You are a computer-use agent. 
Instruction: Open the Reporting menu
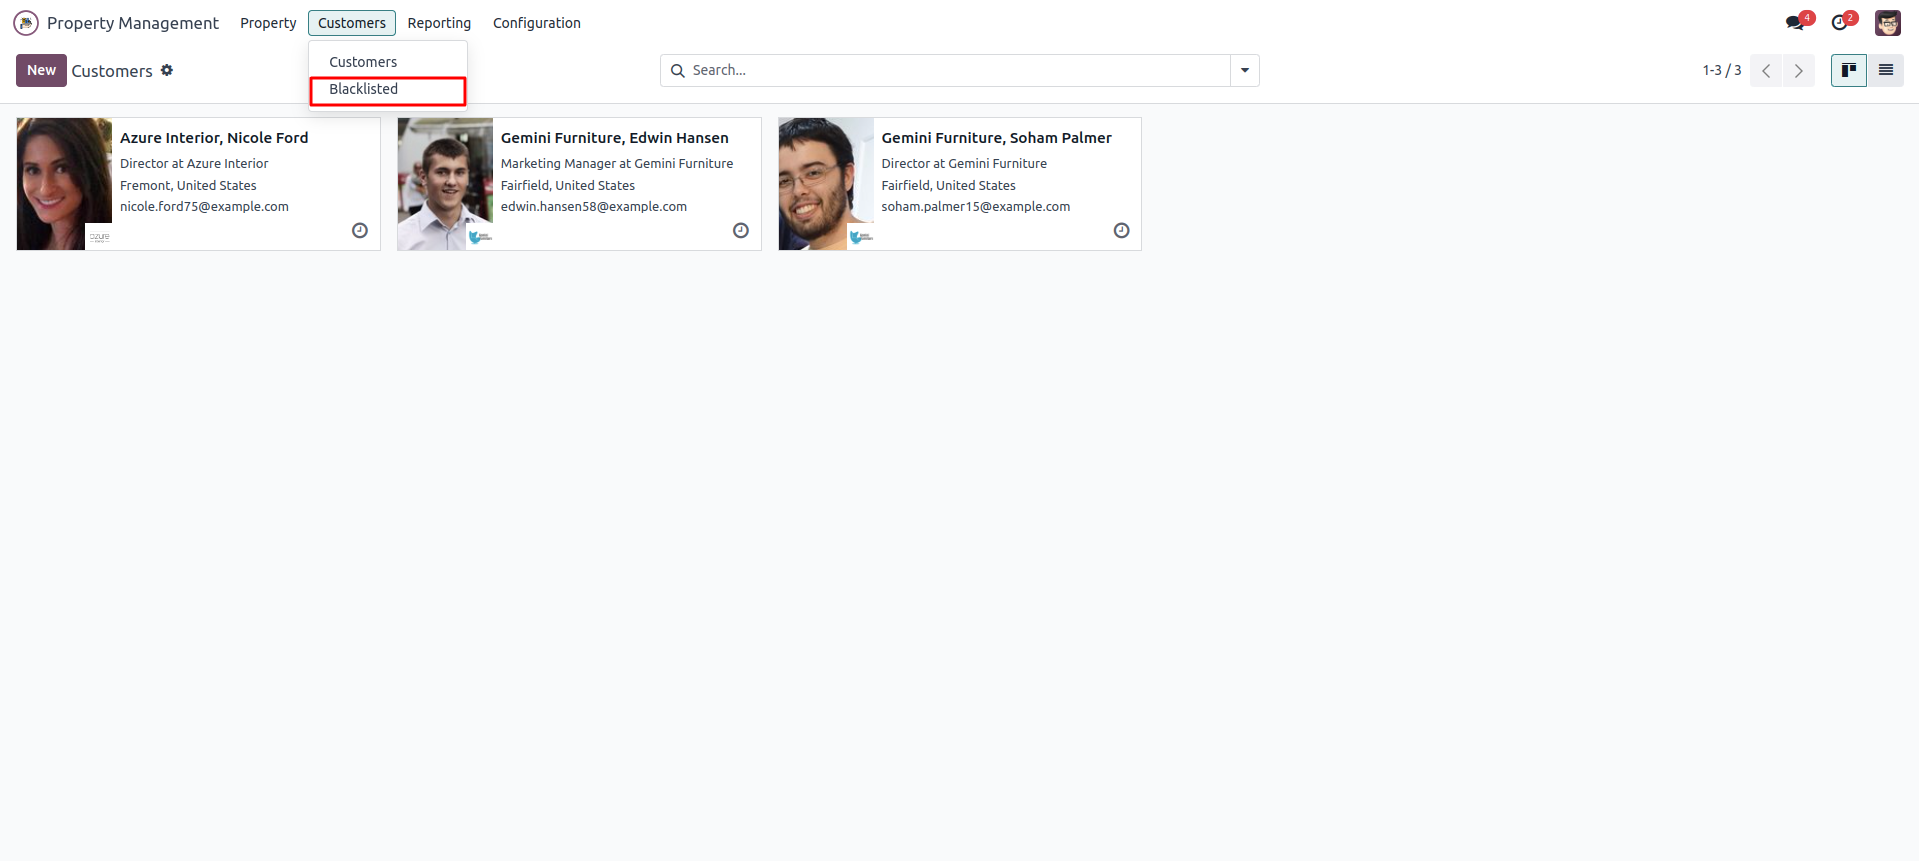coord(439,23)
